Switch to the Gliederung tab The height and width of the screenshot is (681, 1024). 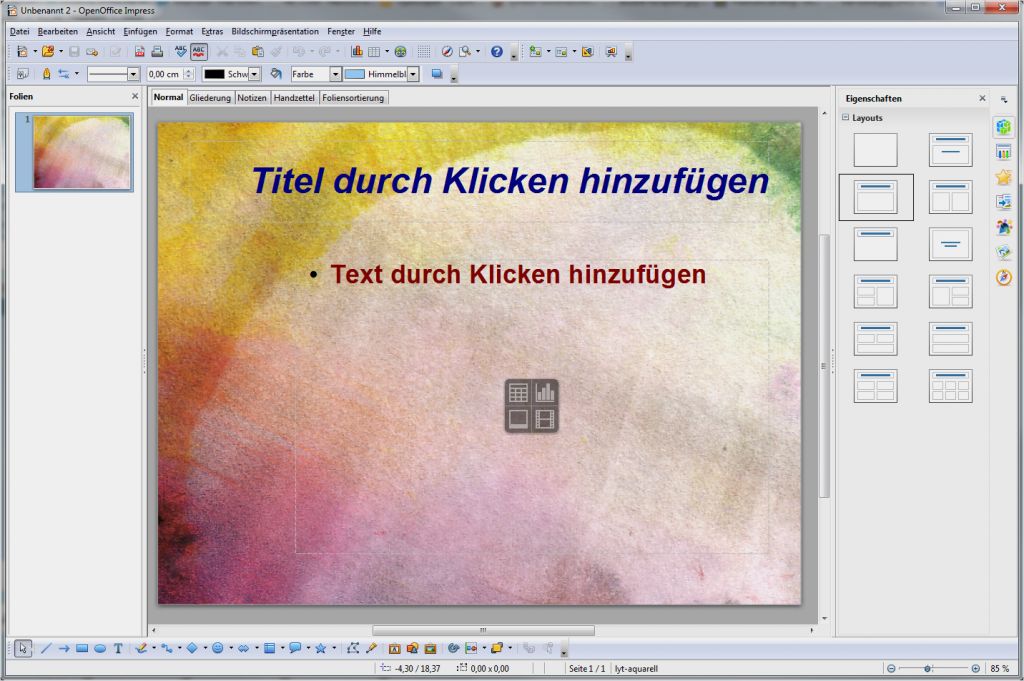click(210, 97)
